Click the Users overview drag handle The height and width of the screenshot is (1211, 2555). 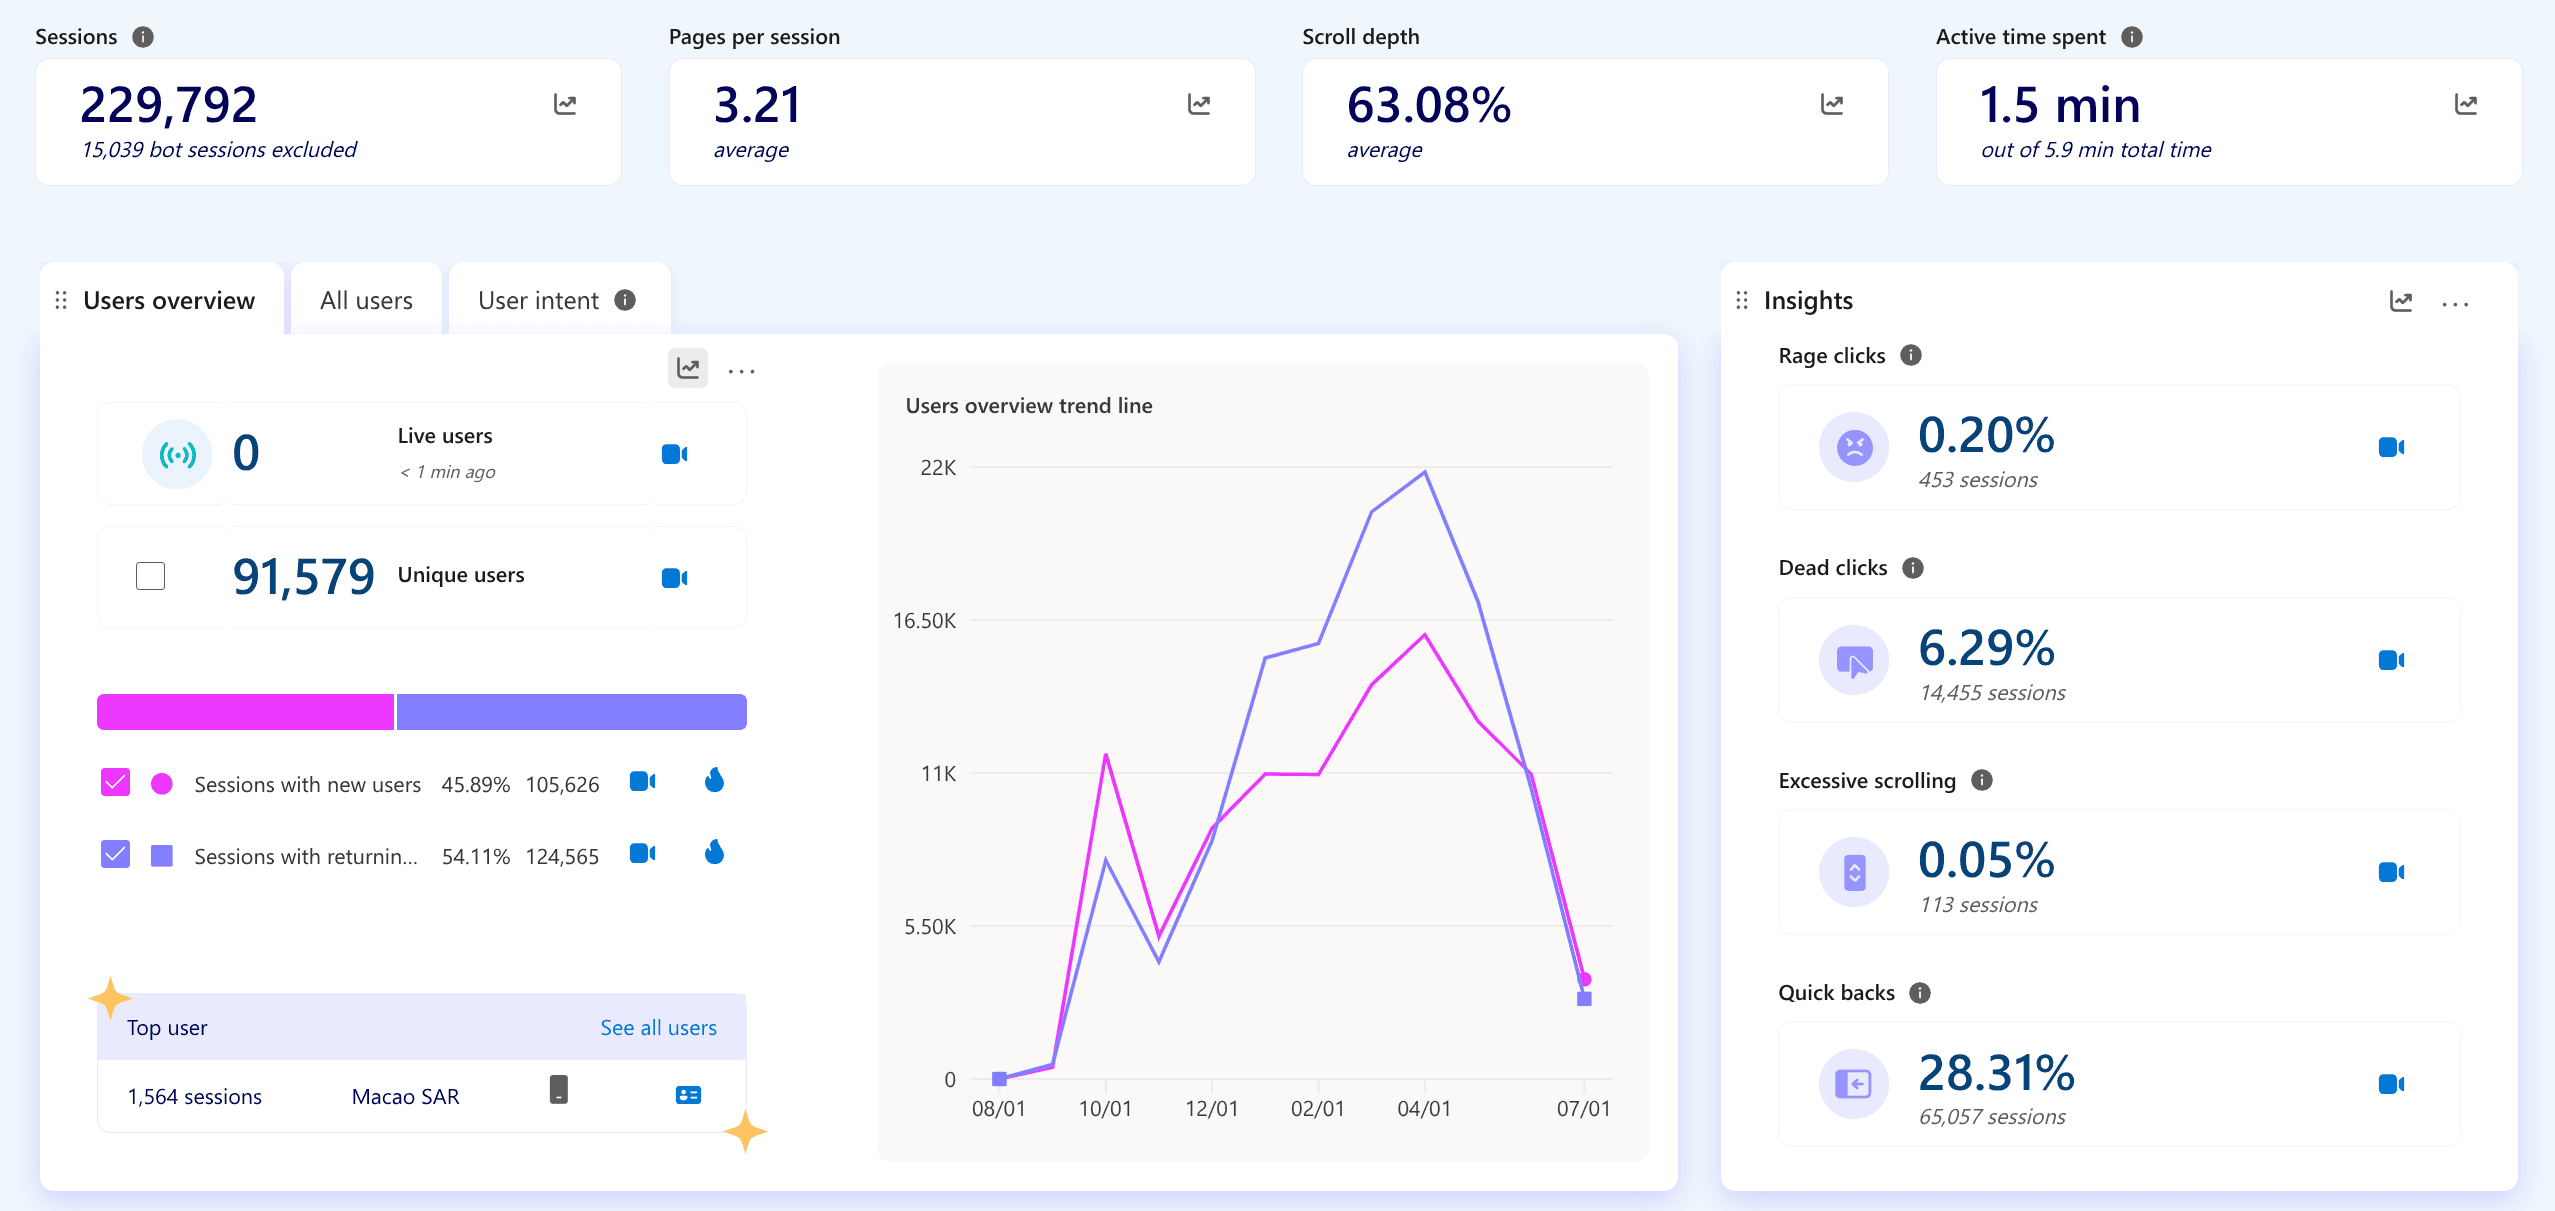pyautogui.click(x=61, y=300)
